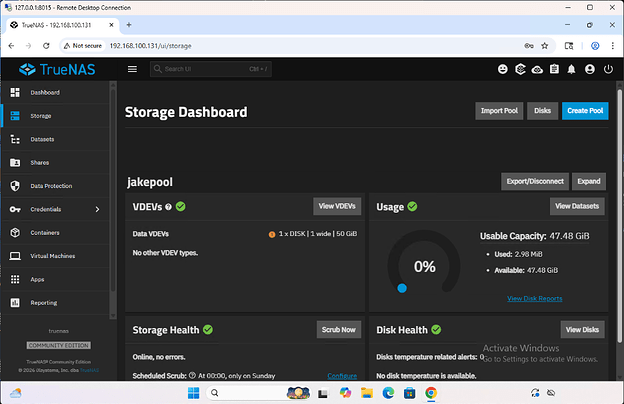624x404 pixels.
Task: Open Microsoft Edge from the taskbar
Action: click(x=388, y=393)
